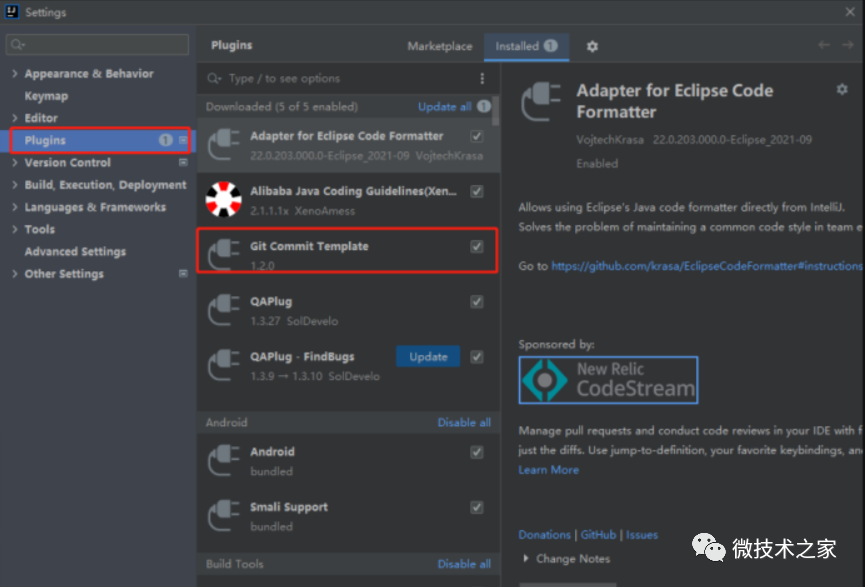
Task: Toggle the Adapter for Eclipse Code Formatter checkbox
Action: [x=477, y=136]
